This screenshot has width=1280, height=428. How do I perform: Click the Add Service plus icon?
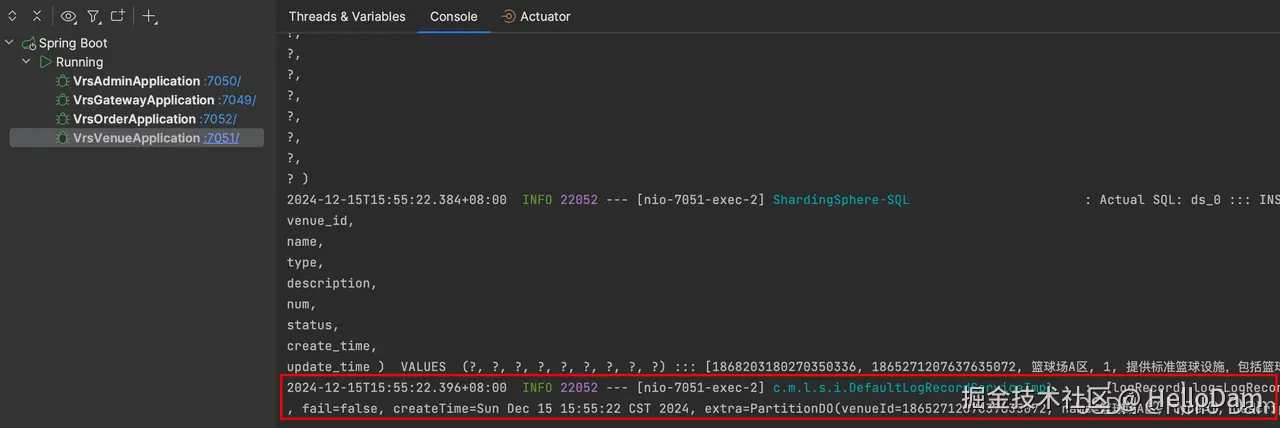tap(150, 16)
